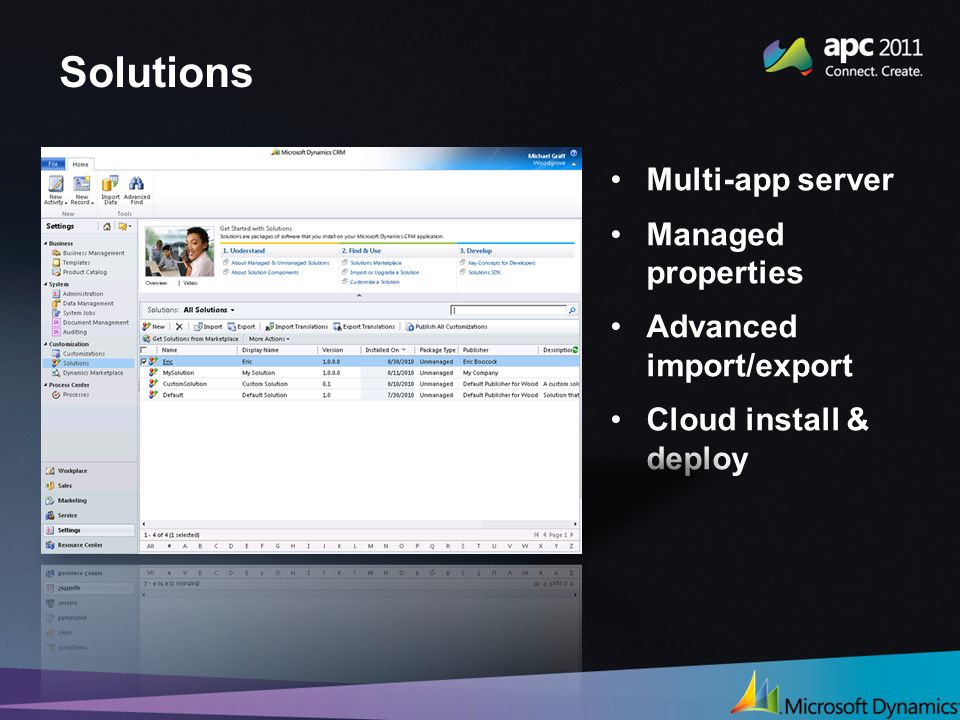Open the New Record ribbon icon
This screenshot has width=960, height=720.
(81, 190)
